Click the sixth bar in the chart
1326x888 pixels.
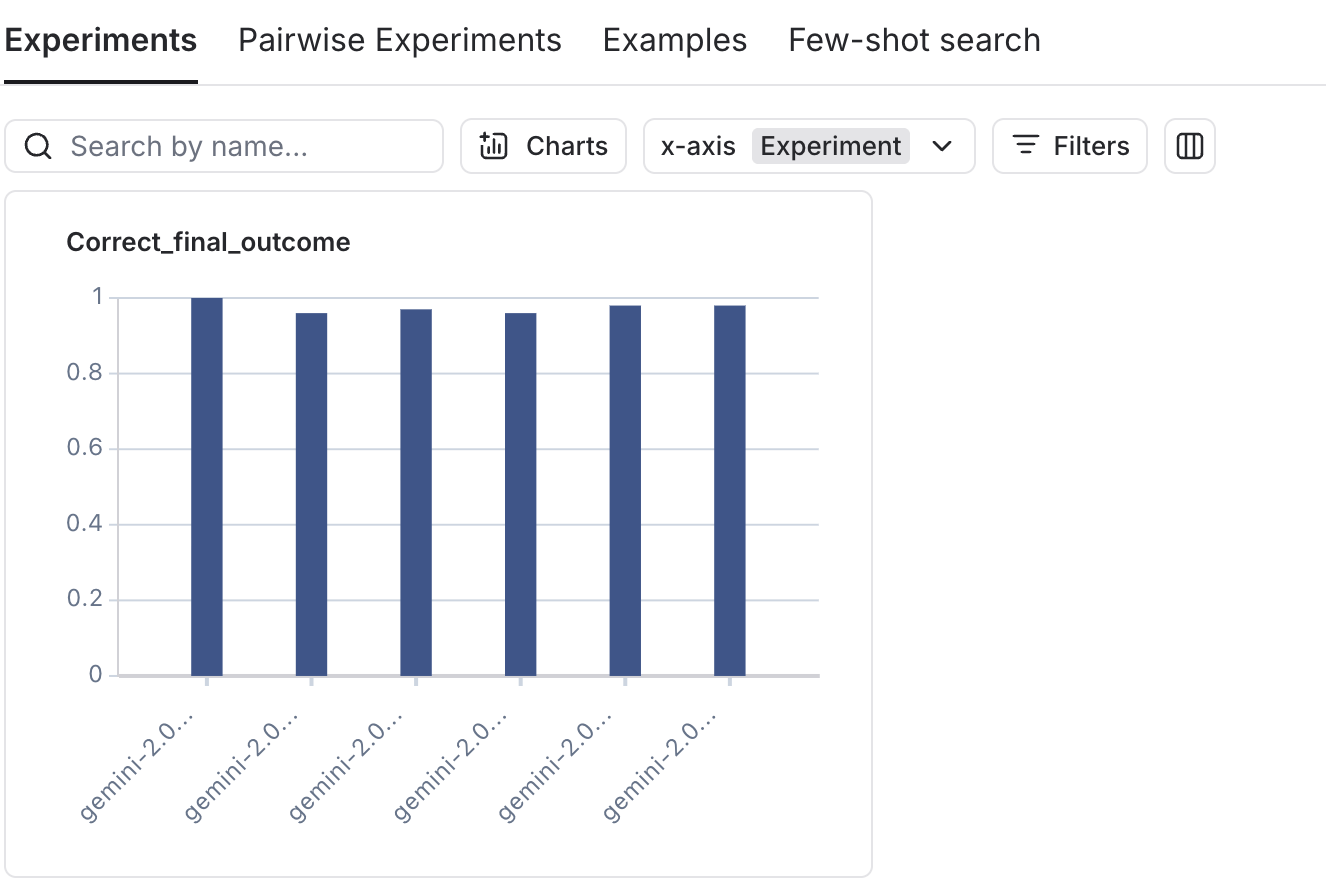730,490
